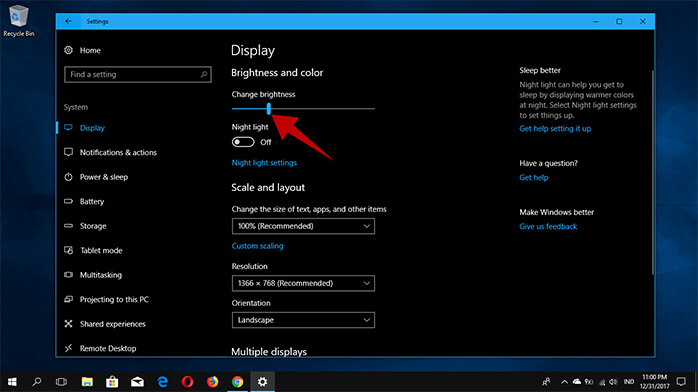
Task: Click the Settings gear on taskbar
Action: click(263, 382)
